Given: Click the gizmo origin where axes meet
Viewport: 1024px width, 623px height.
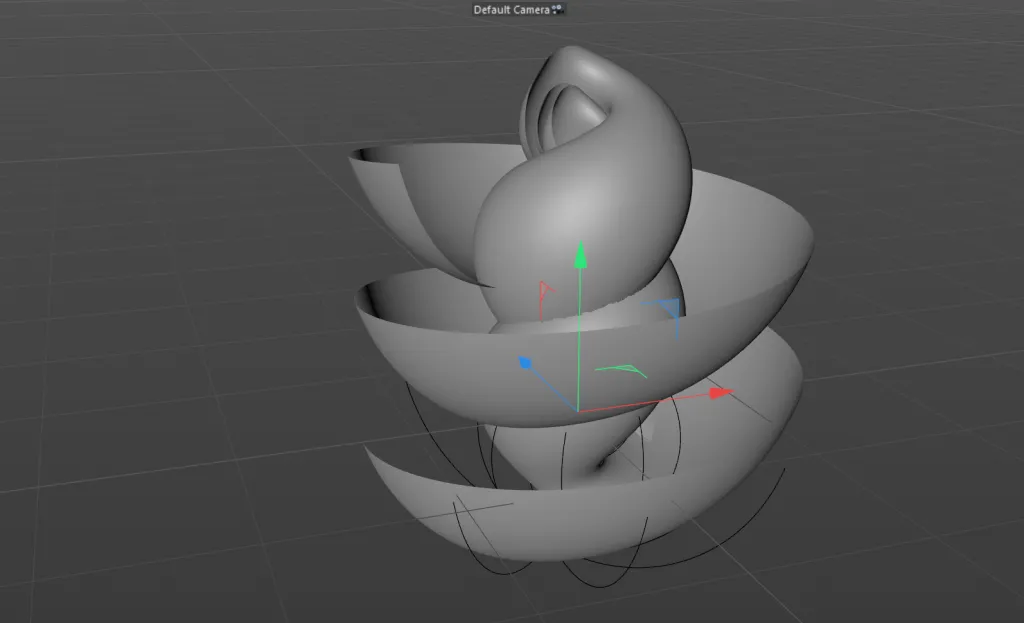Looking at the screenshot, I should click(x=579, y=411).
